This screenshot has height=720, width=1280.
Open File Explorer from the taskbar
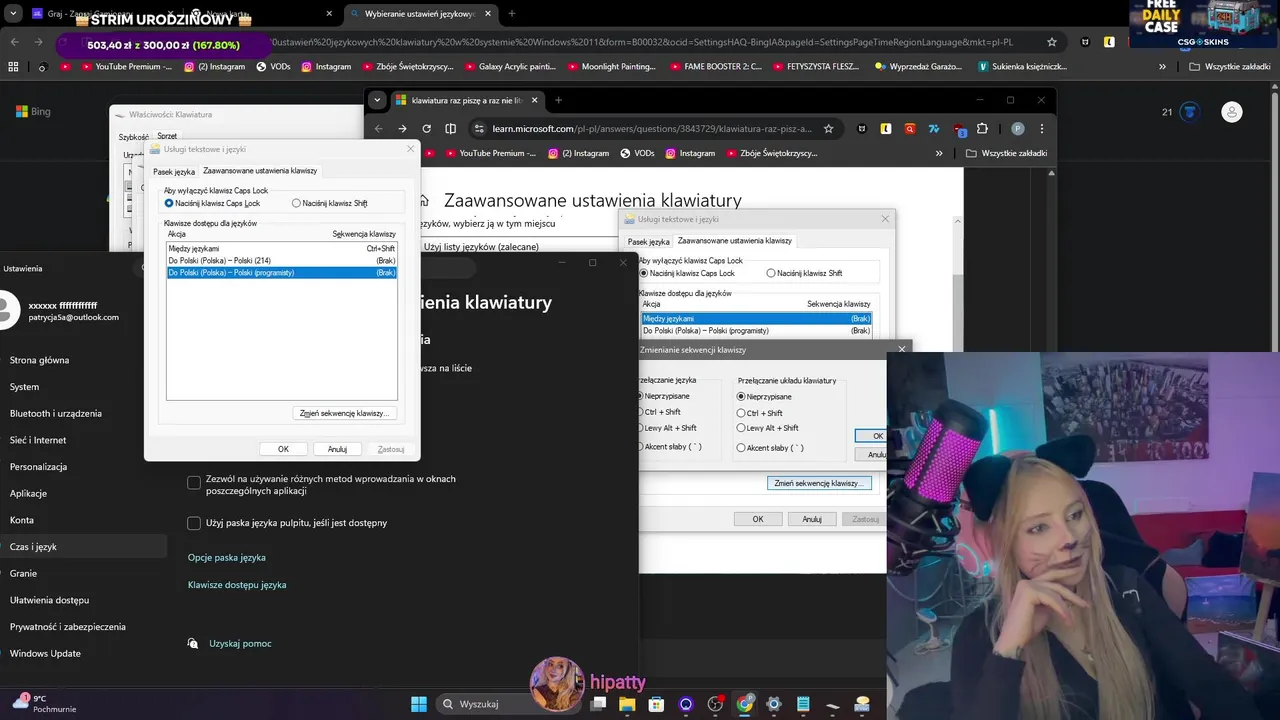click(x=627, y=704)
